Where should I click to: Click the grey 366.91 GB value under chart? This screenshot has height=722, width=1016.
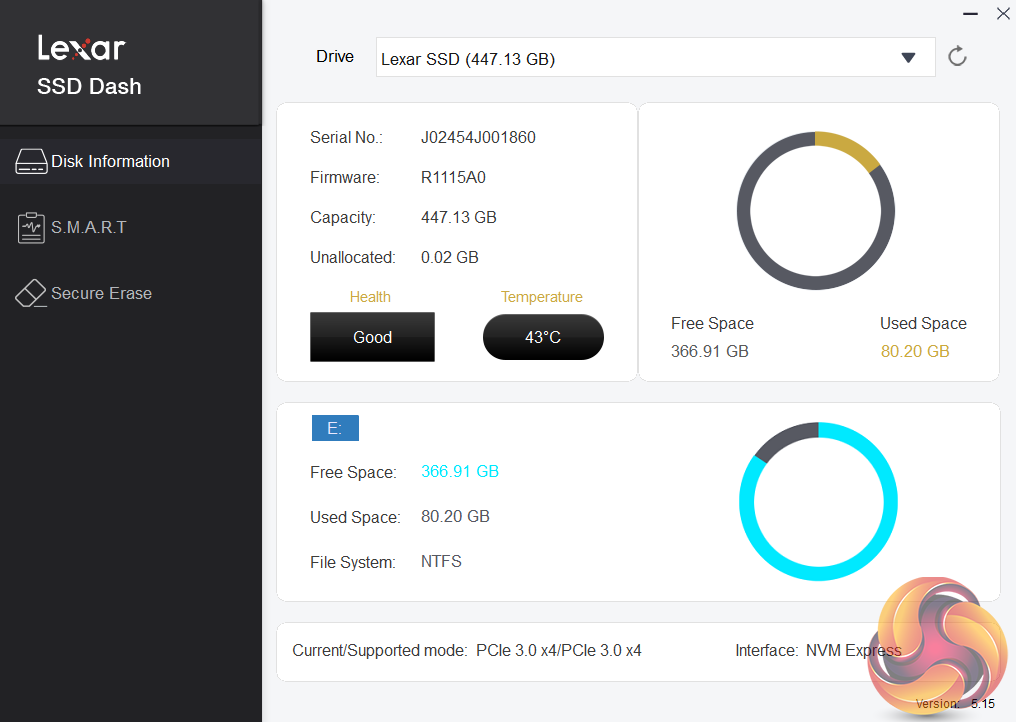point(710,351)
